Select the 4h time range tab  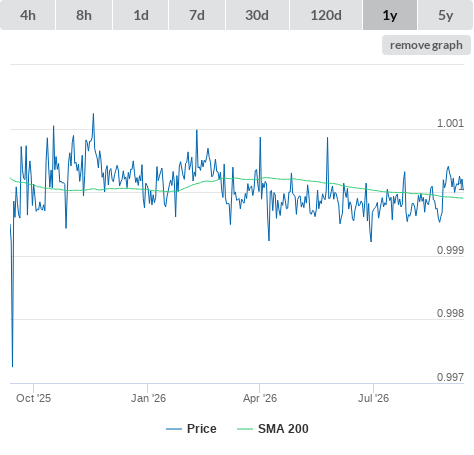pyautogui.click(x=28, y=15)
